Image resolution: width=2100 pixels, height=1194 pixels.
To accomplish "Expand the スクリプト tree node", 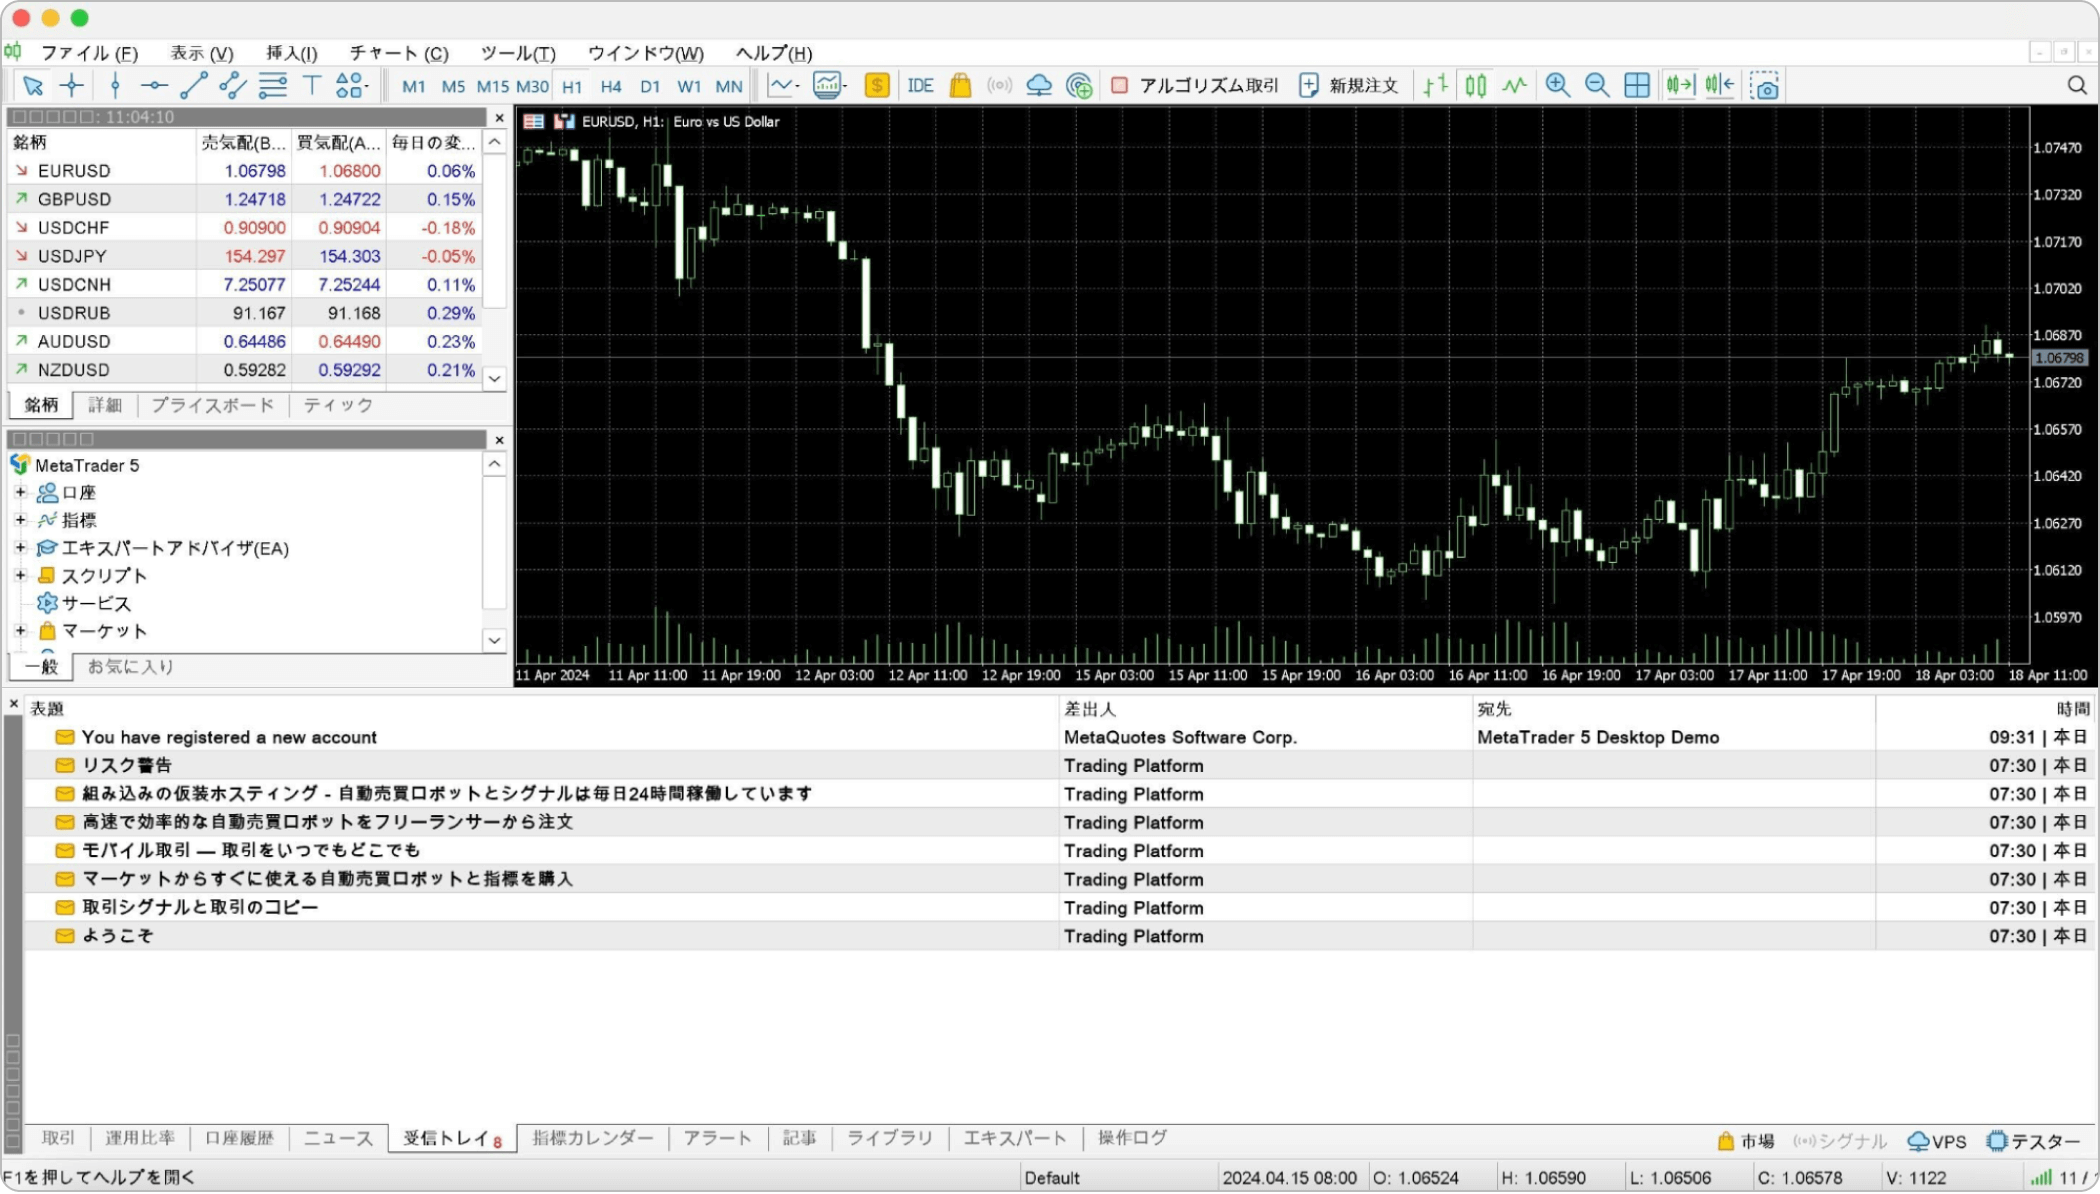I will (x=20, y=575).
